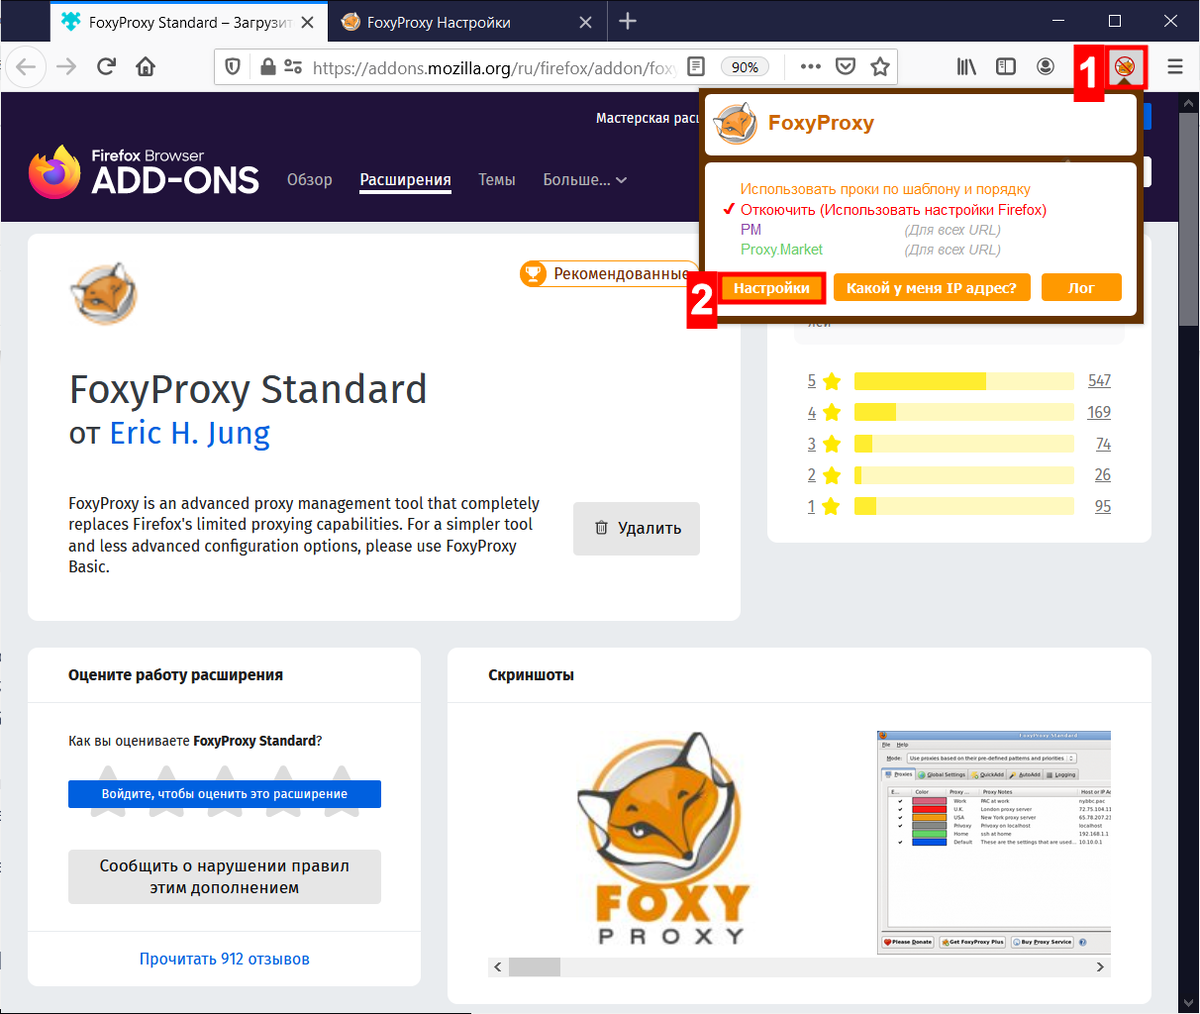Viewport: 1200px width, 1014px height.
Task: Click the browser Back arrow button
Action: tap(26, 67)
